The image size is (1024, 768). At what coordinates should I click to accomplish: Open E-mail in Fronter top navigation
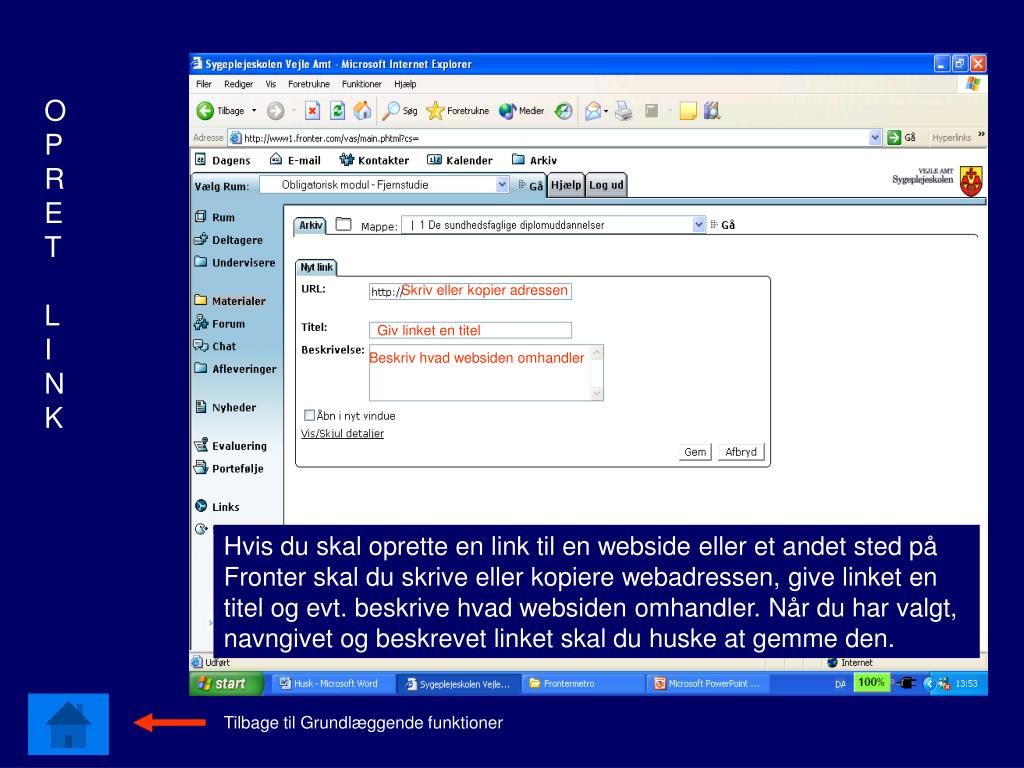[x=295, y=160]
